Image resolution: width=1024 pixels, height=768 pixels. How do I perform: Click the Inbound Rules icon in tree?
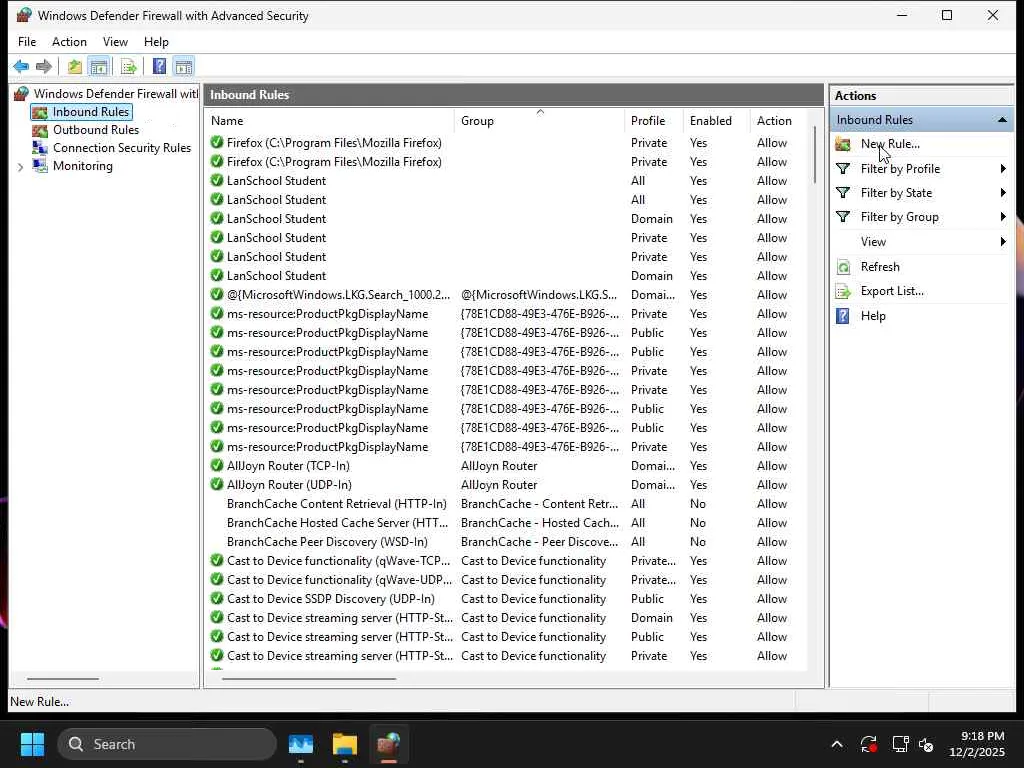click(40, 112)
